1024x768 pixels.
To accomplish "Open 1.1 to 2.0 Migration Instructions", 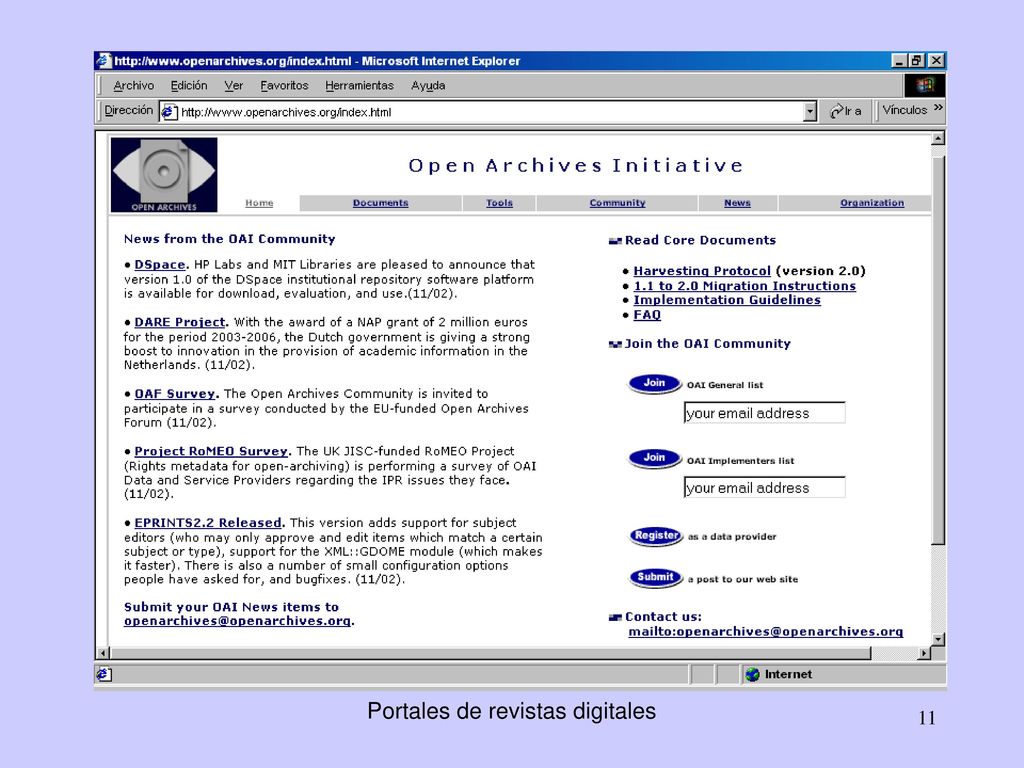I will point(744,286).
